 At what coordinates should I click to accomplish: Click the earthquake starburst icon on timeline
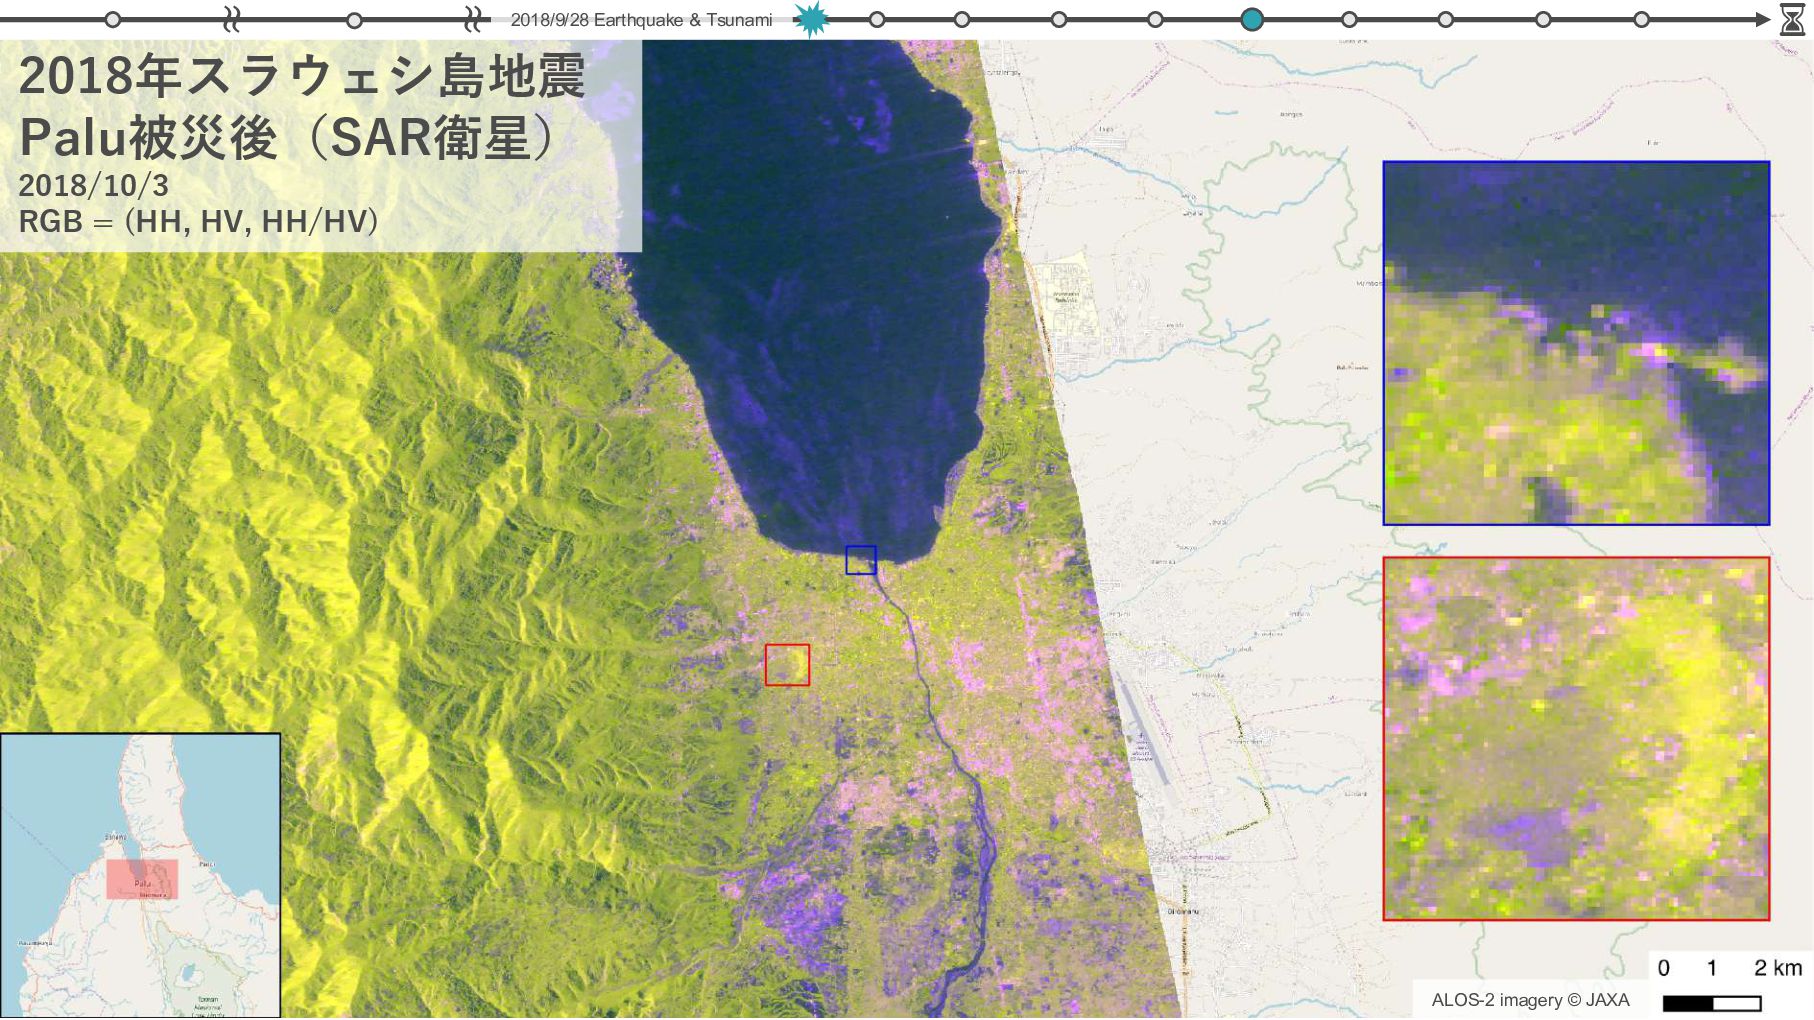coord(811,19)
